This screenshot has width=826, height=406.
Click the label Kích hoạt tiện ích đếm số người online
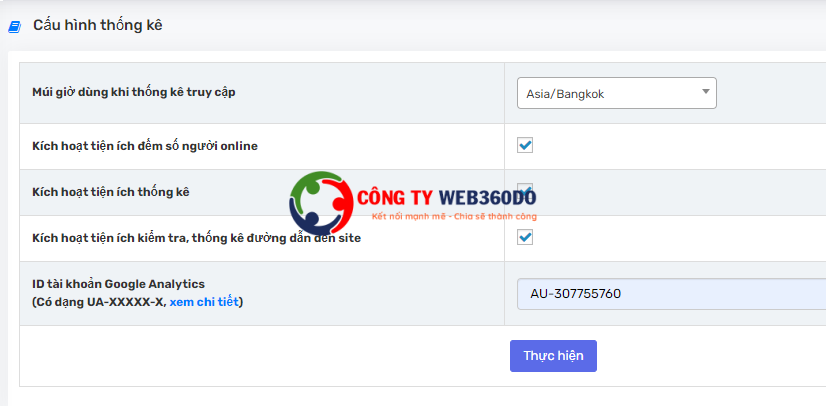click(x=145, y=146)
